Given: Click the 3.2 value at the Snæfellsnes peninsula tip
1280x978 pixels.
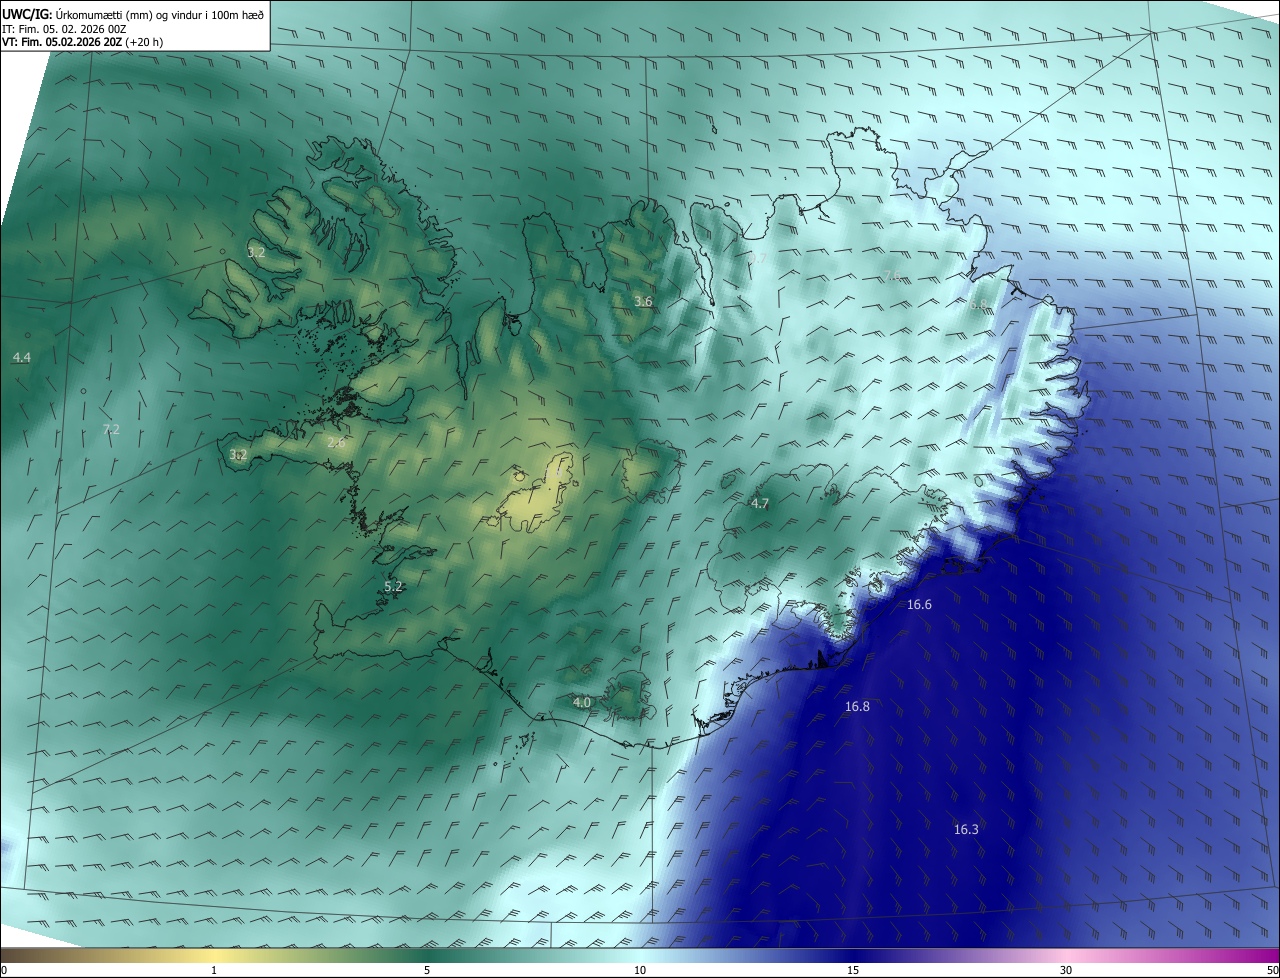Looking at the screenshot, I should (238, 454).
